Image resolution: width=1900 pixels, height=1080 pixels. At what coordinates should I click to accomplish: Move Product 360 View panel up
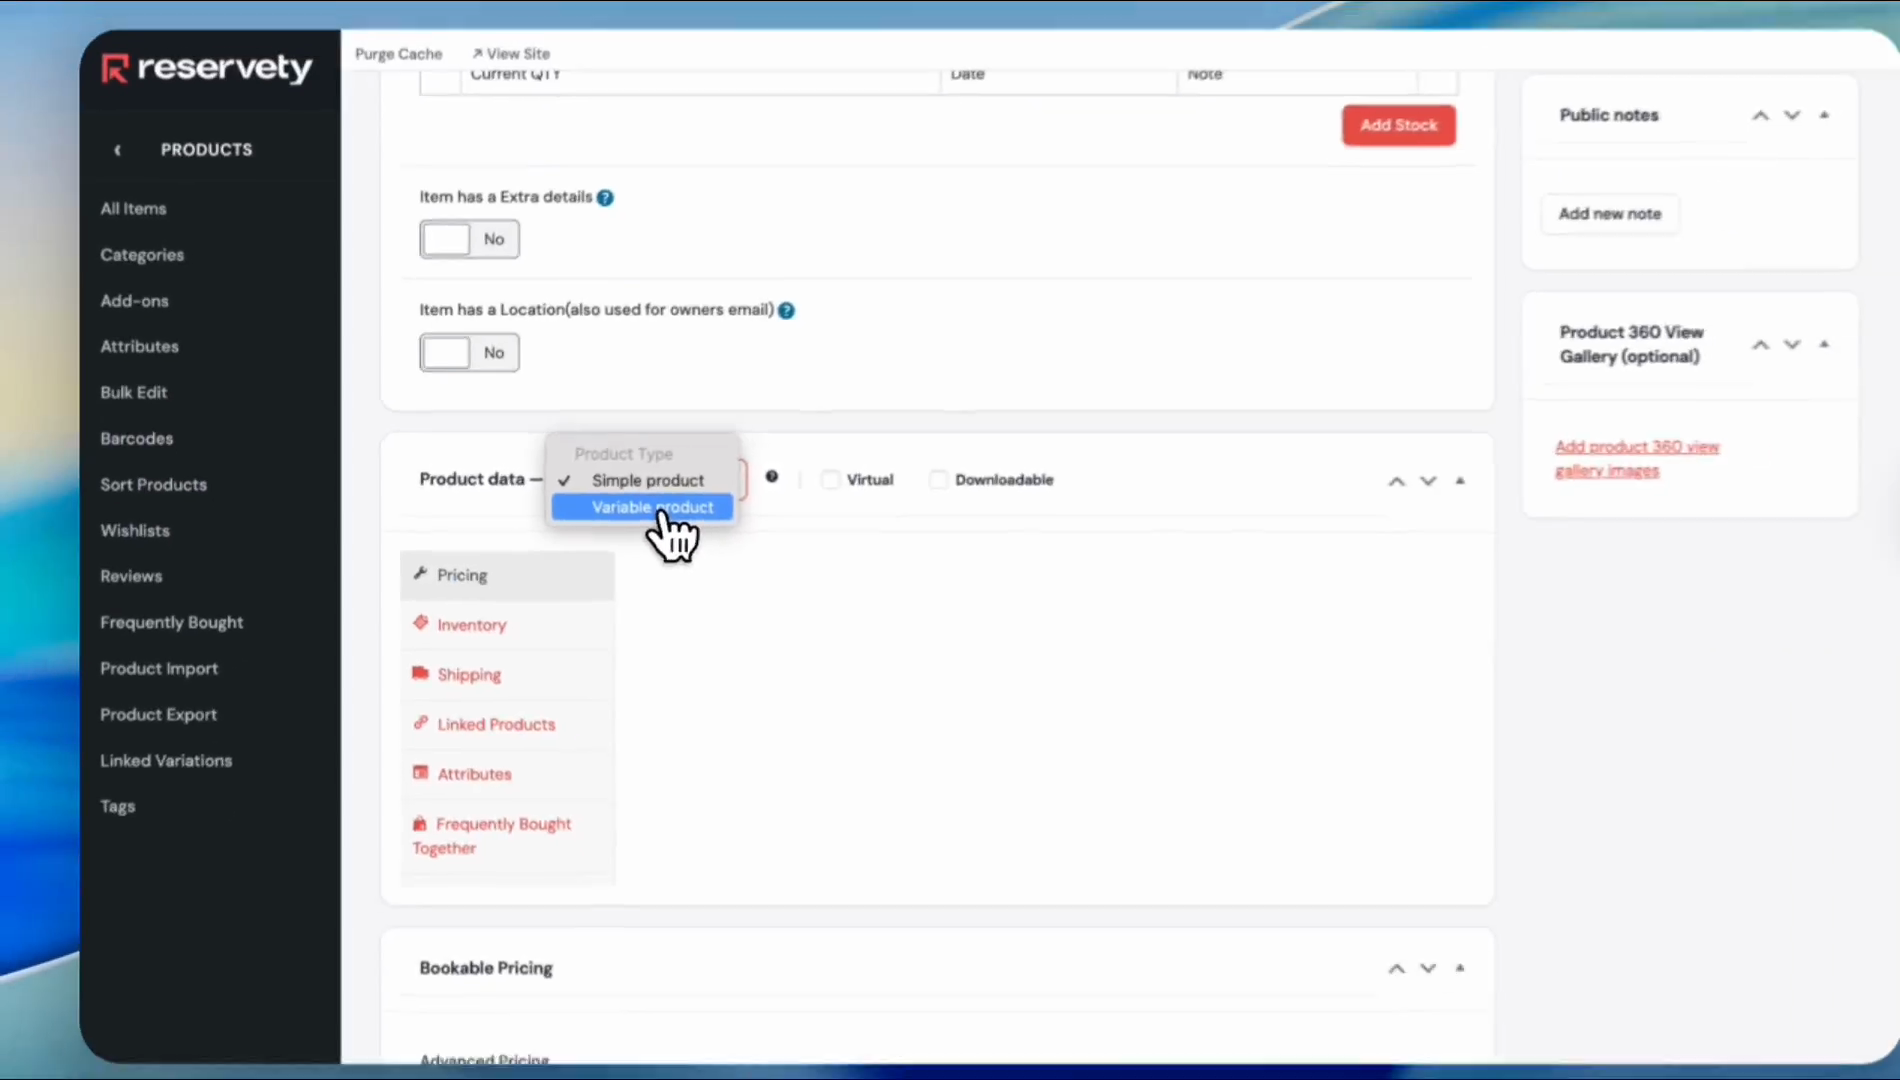click(1760, 345)
